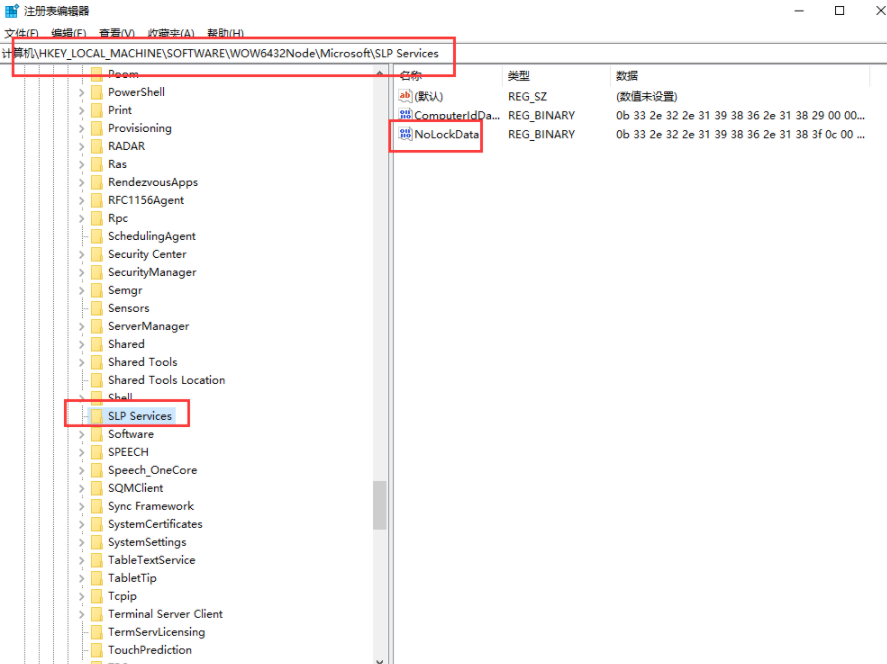Select the PowerShell folder icon

97,92
